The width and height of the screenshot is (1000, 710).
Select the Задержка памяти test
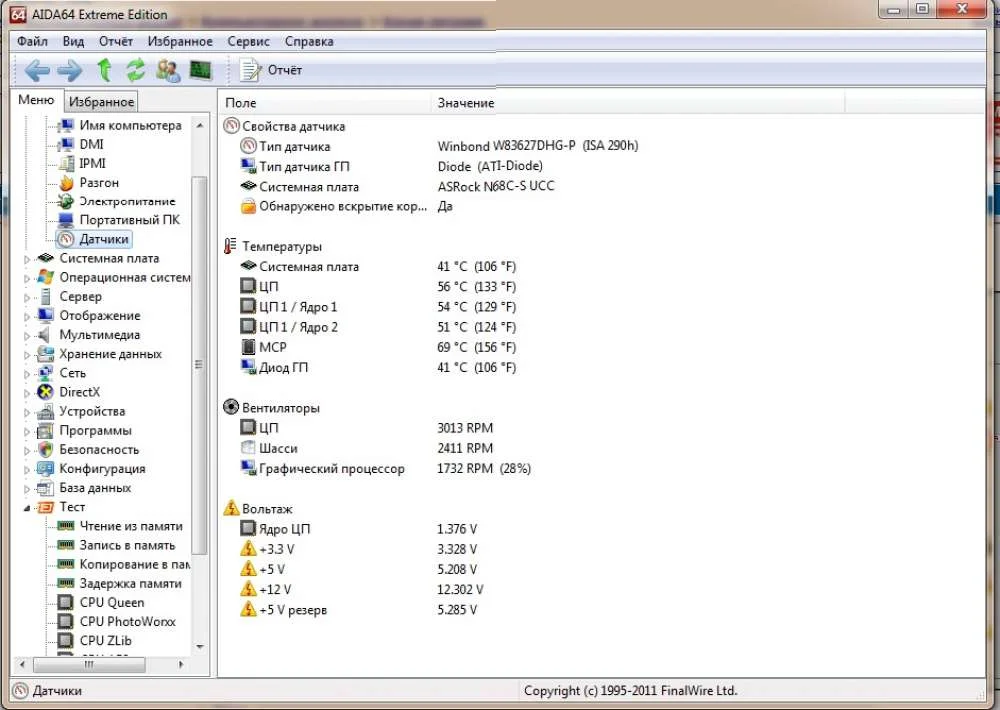(x=120, y=584)
